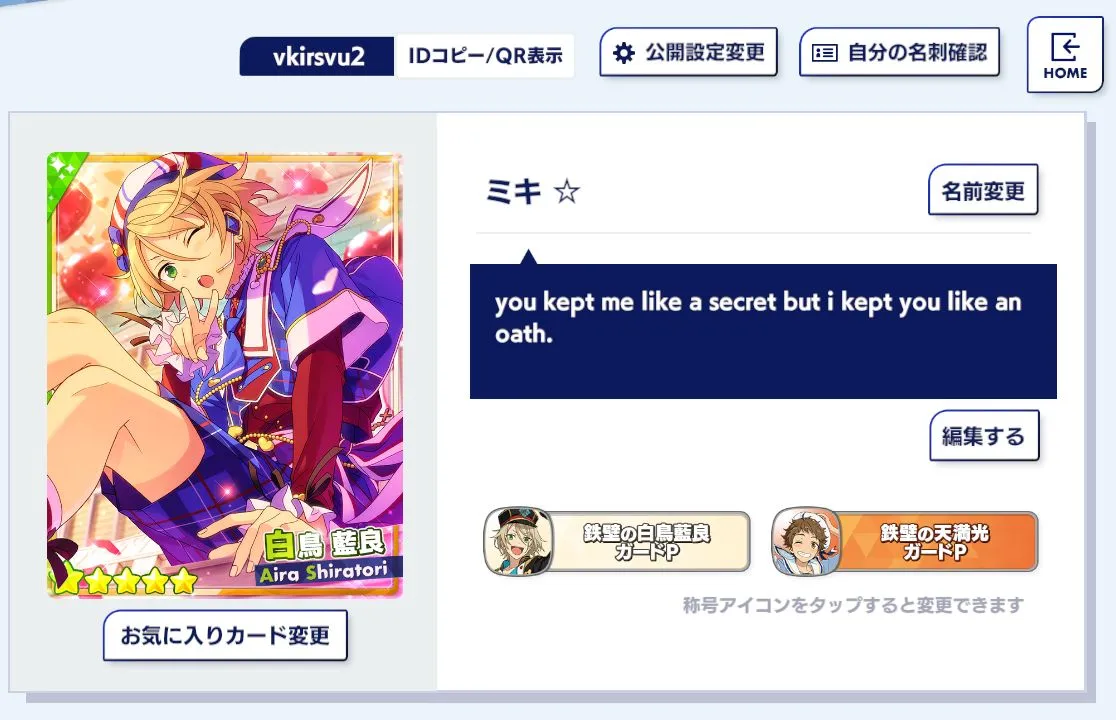This screenshot has width=1116, height=720.
Task: Click the green attribute corner badge on card
Action: pos(65,173)
